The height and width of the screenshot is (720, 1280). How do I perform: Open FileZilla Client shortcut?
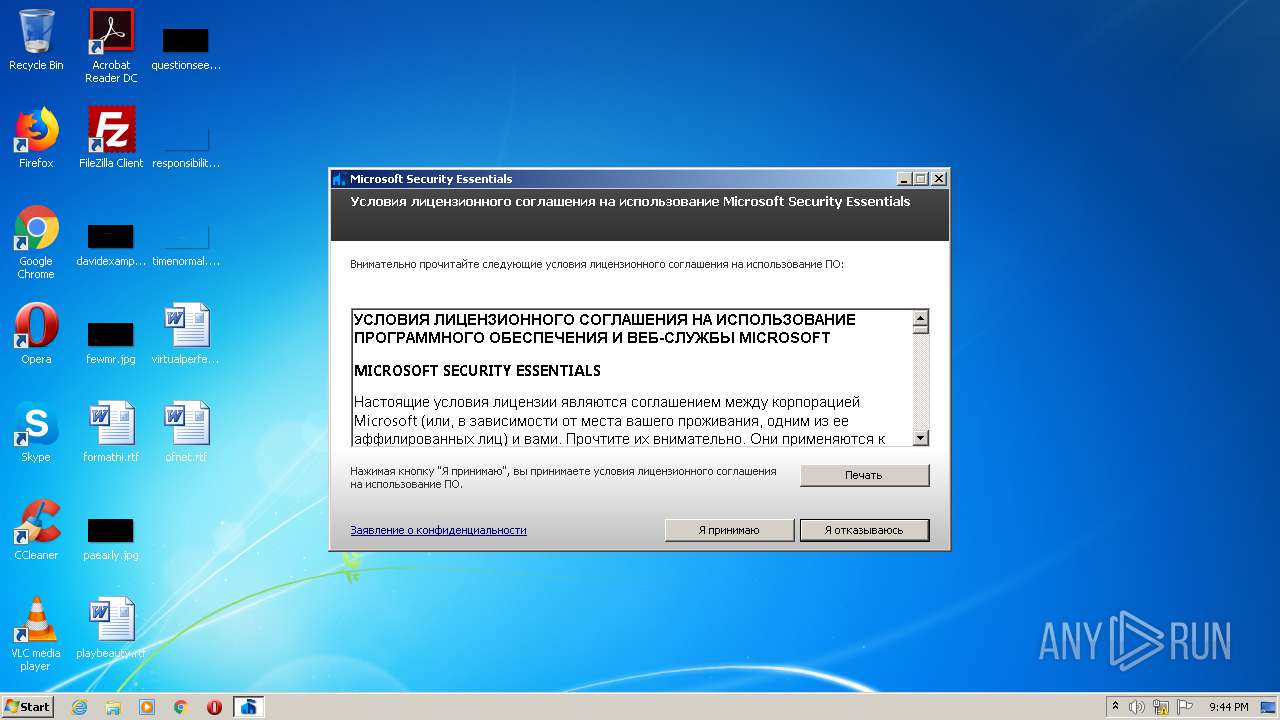(111, 138)
